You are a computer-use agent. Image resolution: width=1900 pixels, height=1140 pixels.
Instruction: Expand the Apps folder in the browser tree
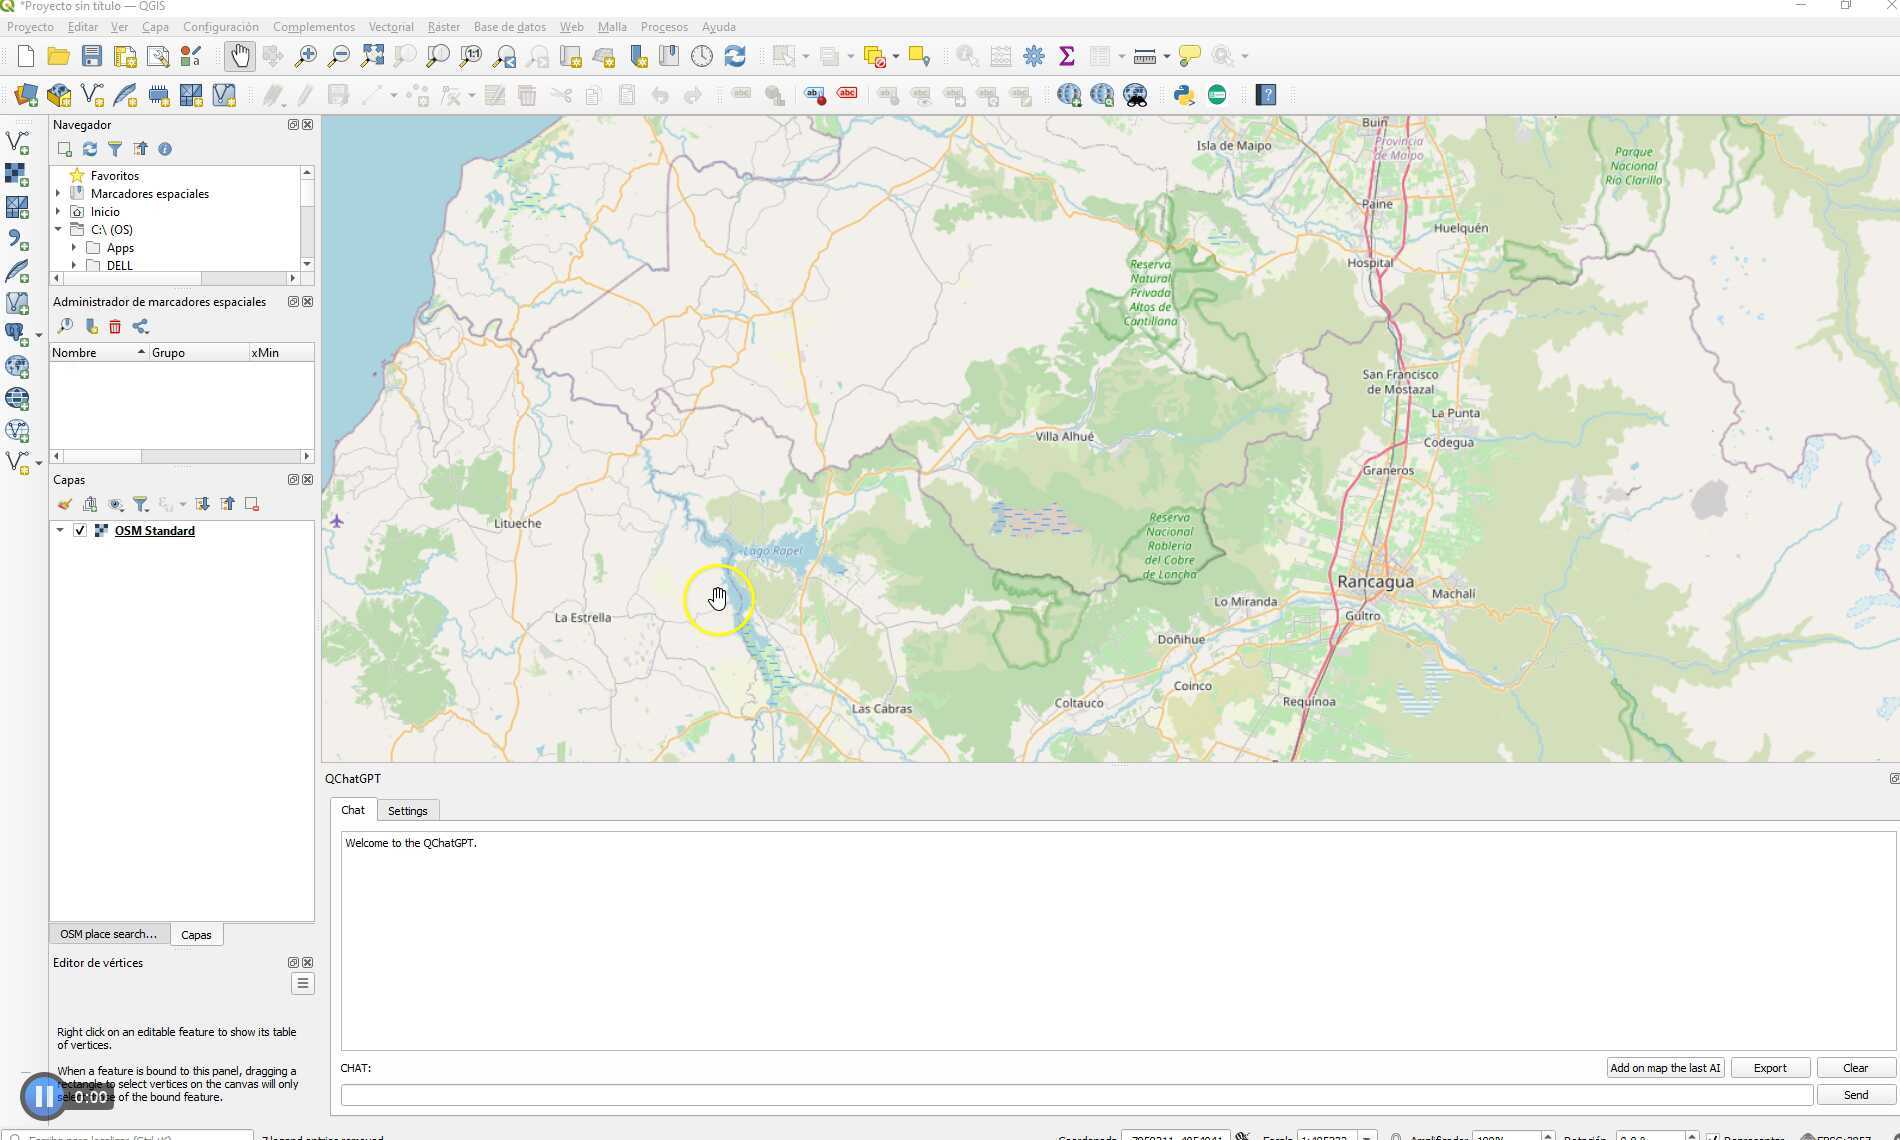tap(74, 248)
